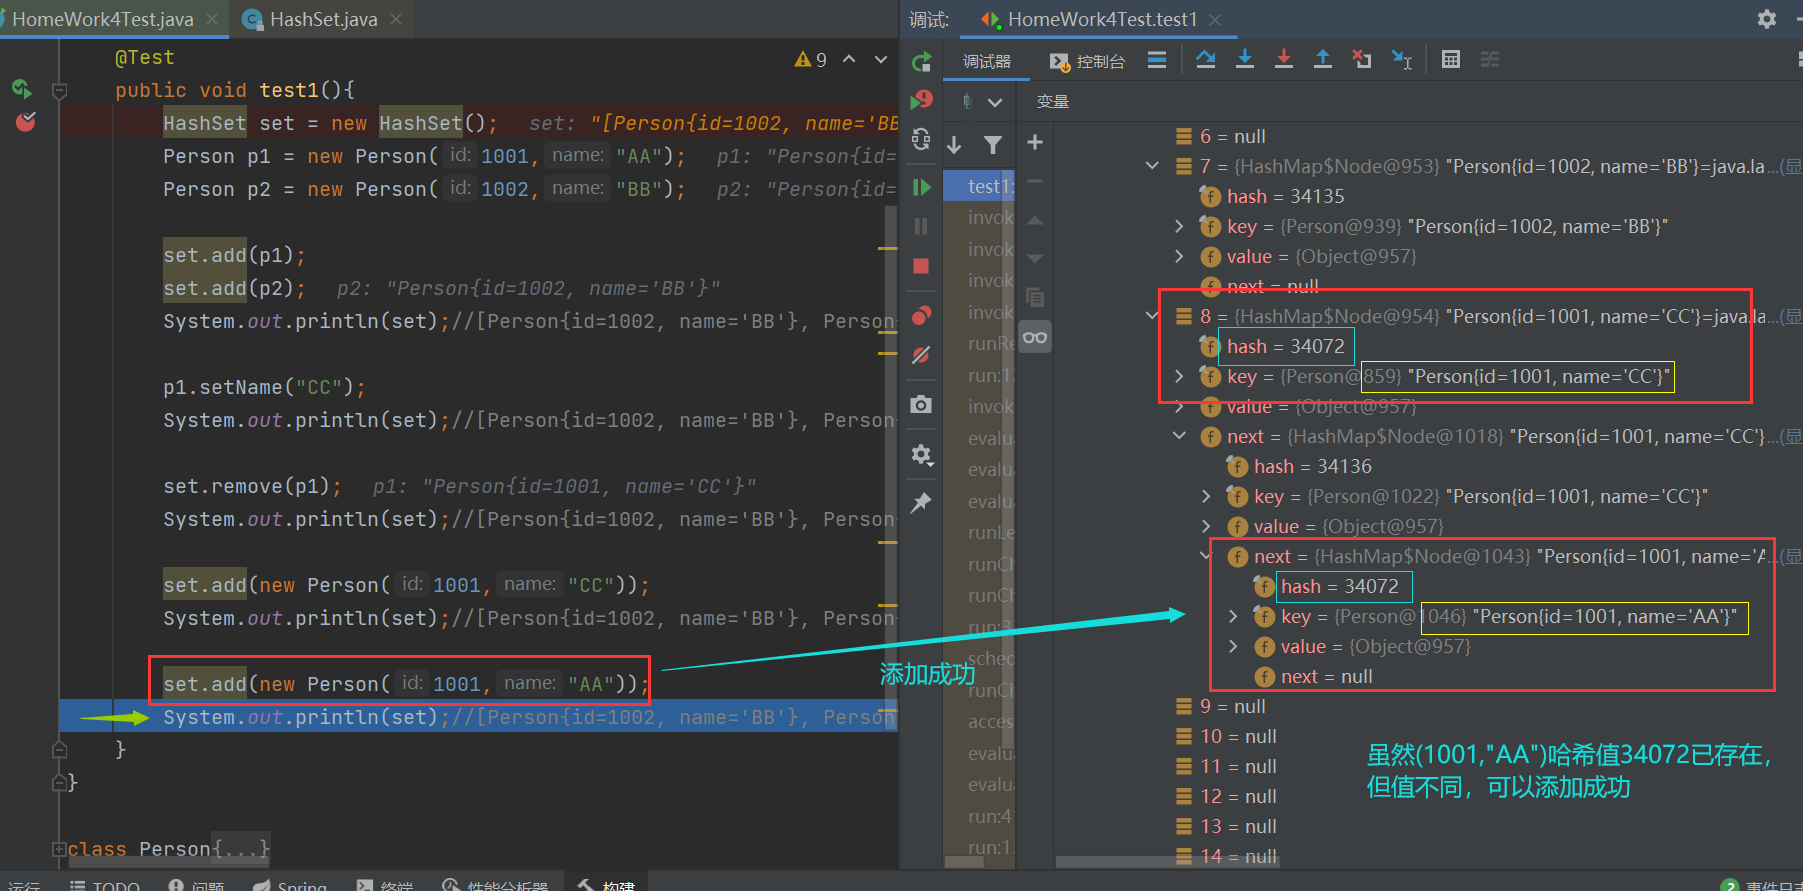View breakpoints with double red circle icon
The image size is (1803, 891).
click(921, 316)
